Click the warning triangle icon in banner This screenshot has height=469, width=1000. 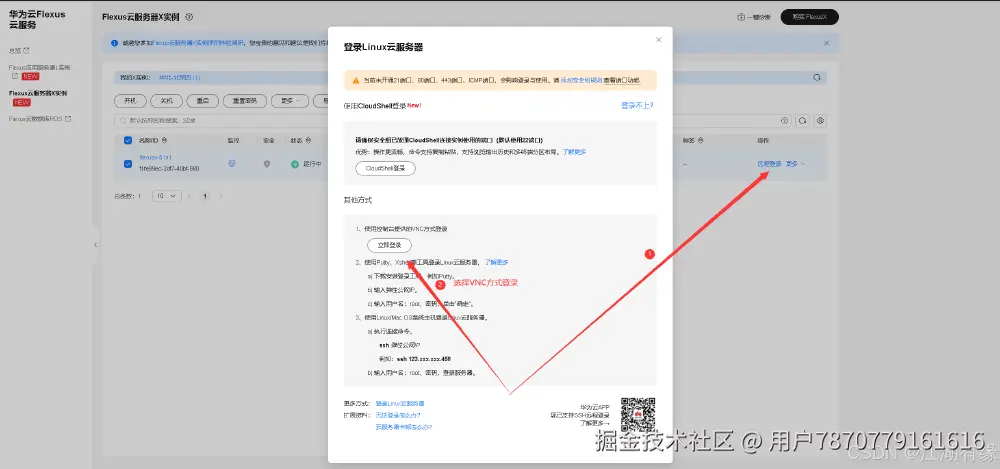[x=356, y=80]
